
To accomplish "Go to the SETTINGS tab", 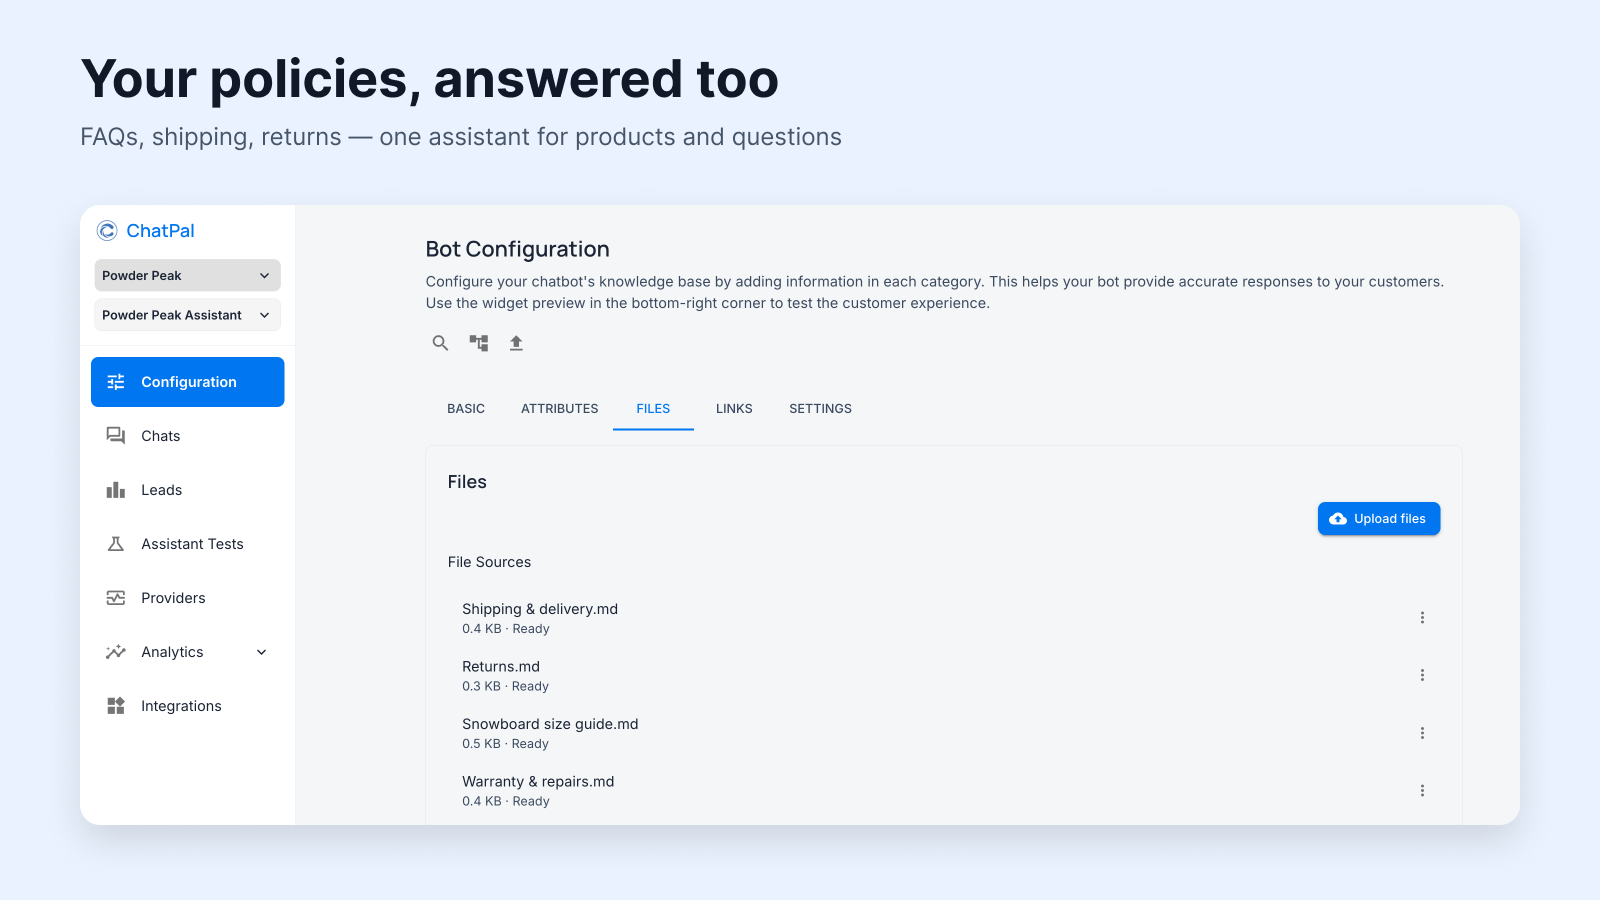I will [x=821, y=409].
